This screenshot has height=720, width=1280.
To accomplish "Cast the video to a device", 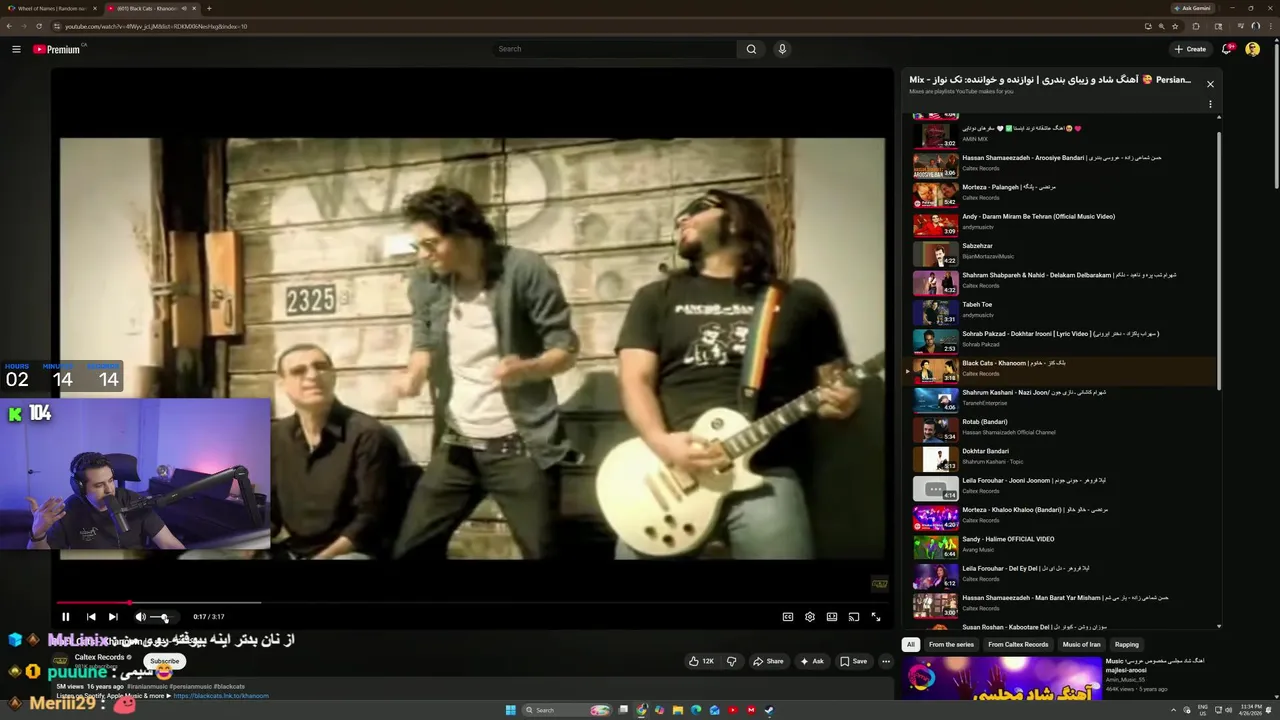I will pyautogui.click(x=854, y=617).
